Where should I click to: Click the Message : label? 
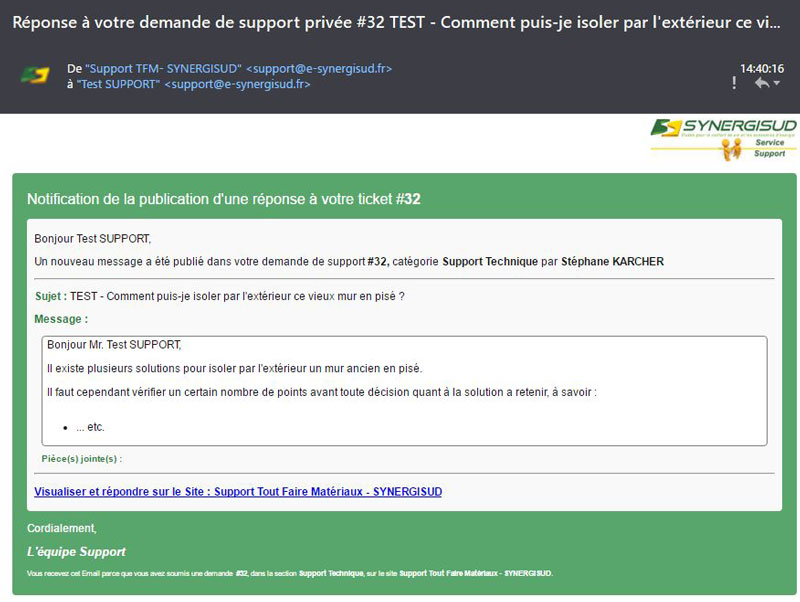point(58,318)
